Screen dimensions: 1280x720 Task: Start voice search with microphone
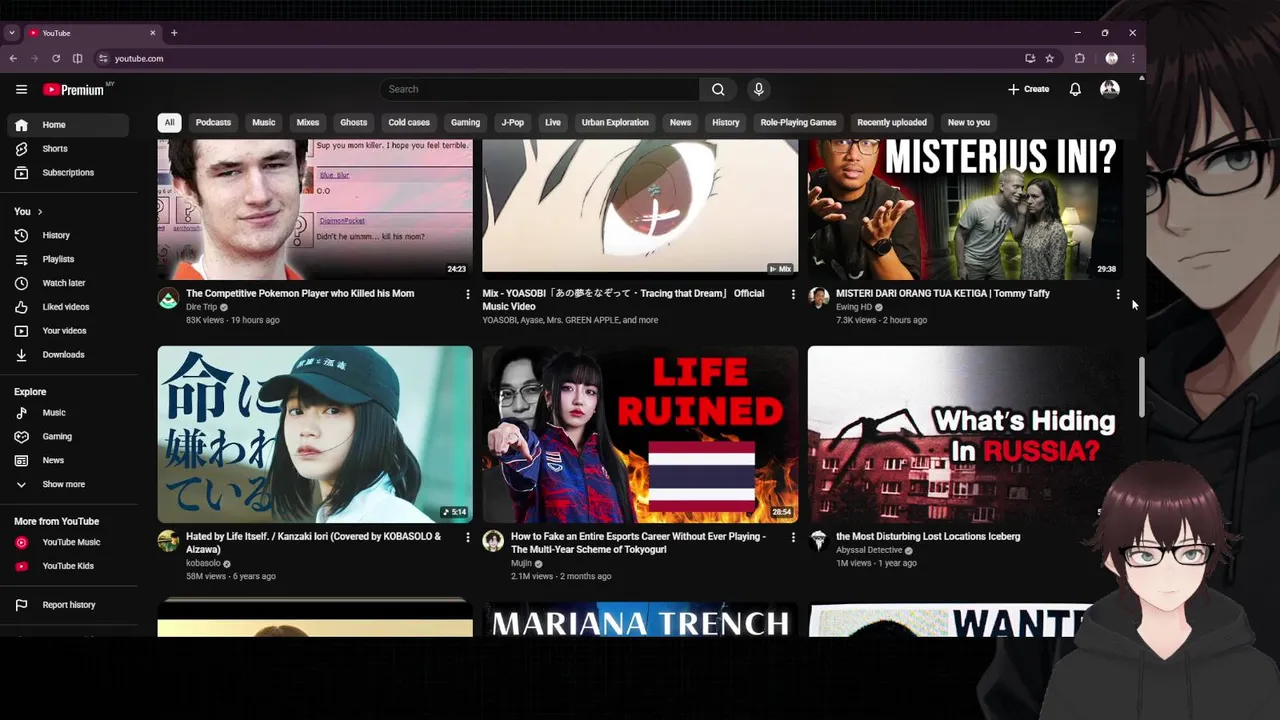point(759,89)
